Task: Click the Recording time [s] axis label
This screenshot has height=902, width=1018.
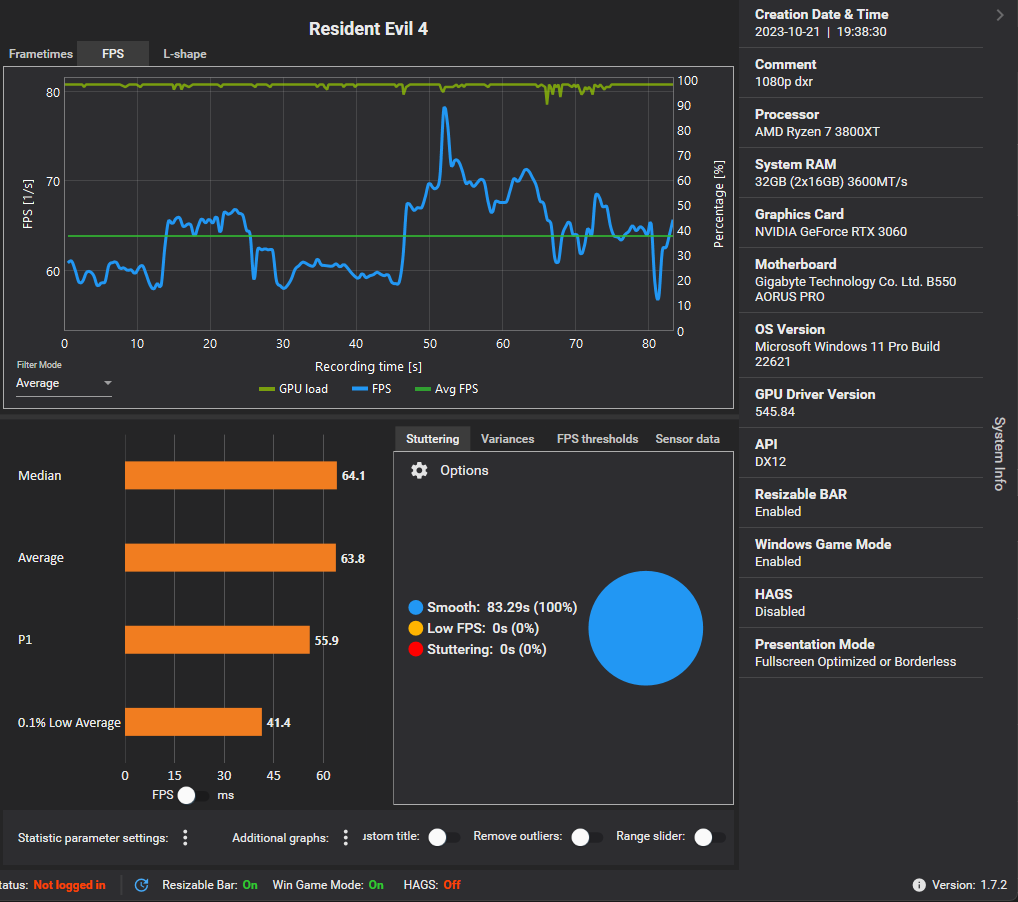Action: pyautogui.click(x=368, y=366)
